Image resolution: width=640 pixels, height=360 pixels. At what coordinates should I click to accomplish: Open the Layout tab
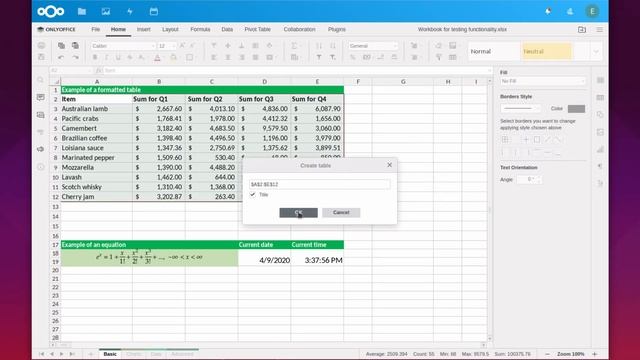[x=170, y=29]
